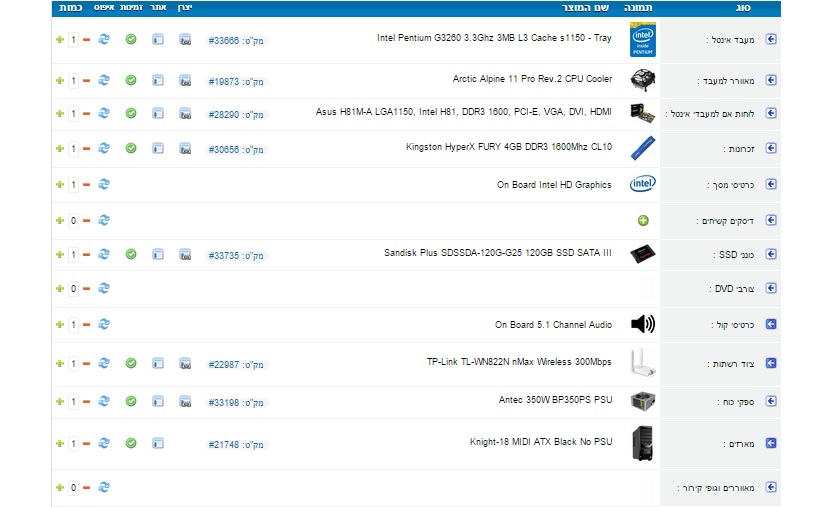816x507 pixels.
Task: Increase quantity in the DVD burner row
Action: tap(60, 289)
